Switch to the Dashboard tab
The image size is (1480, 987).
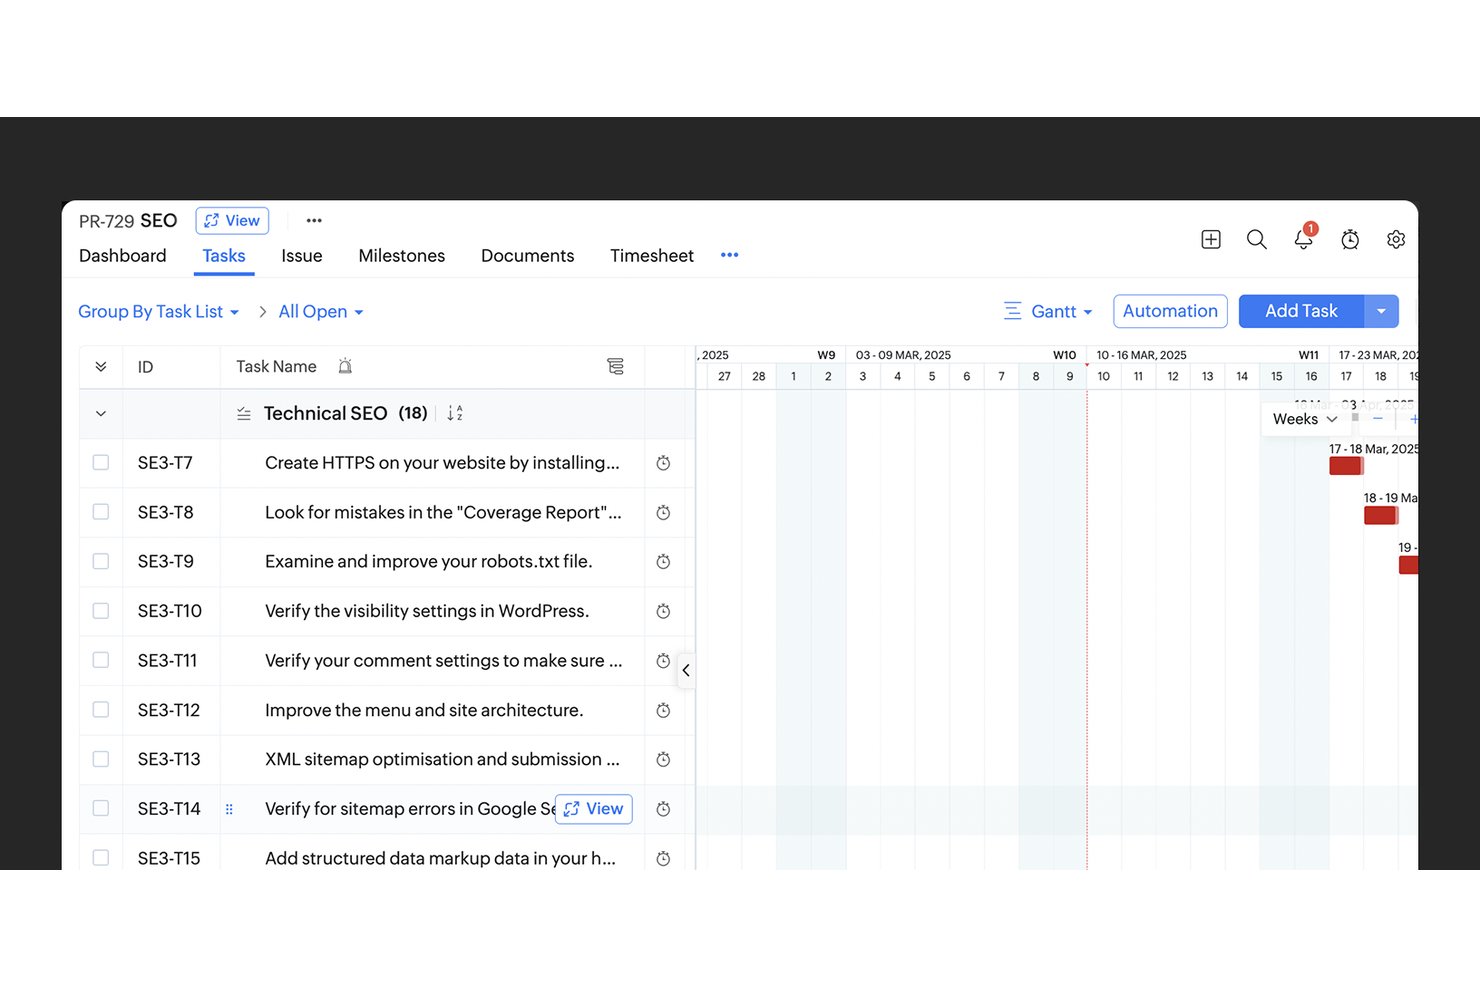coord(123,255)
